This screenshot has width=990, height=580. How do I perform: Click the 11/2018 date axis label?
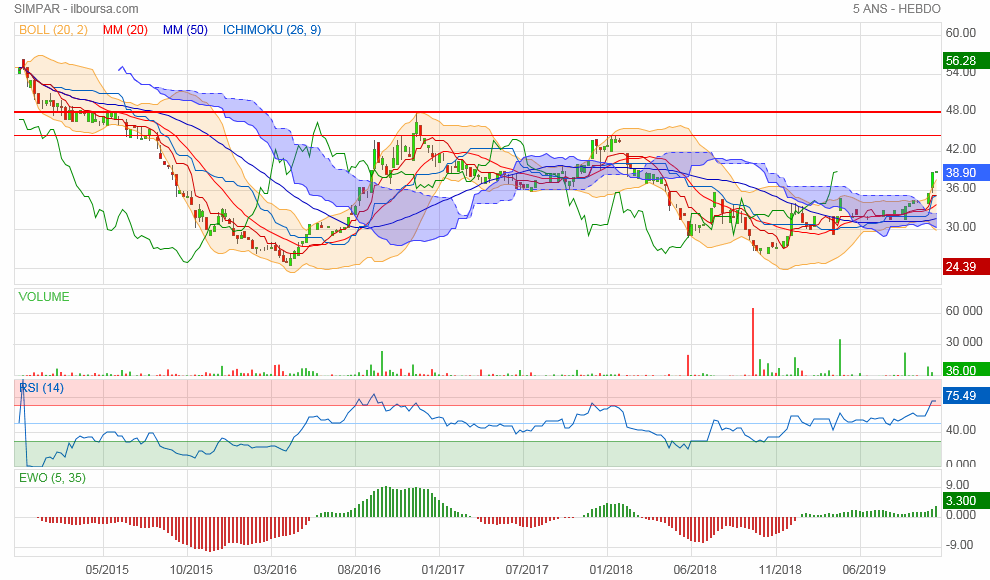tap(779, 570)
